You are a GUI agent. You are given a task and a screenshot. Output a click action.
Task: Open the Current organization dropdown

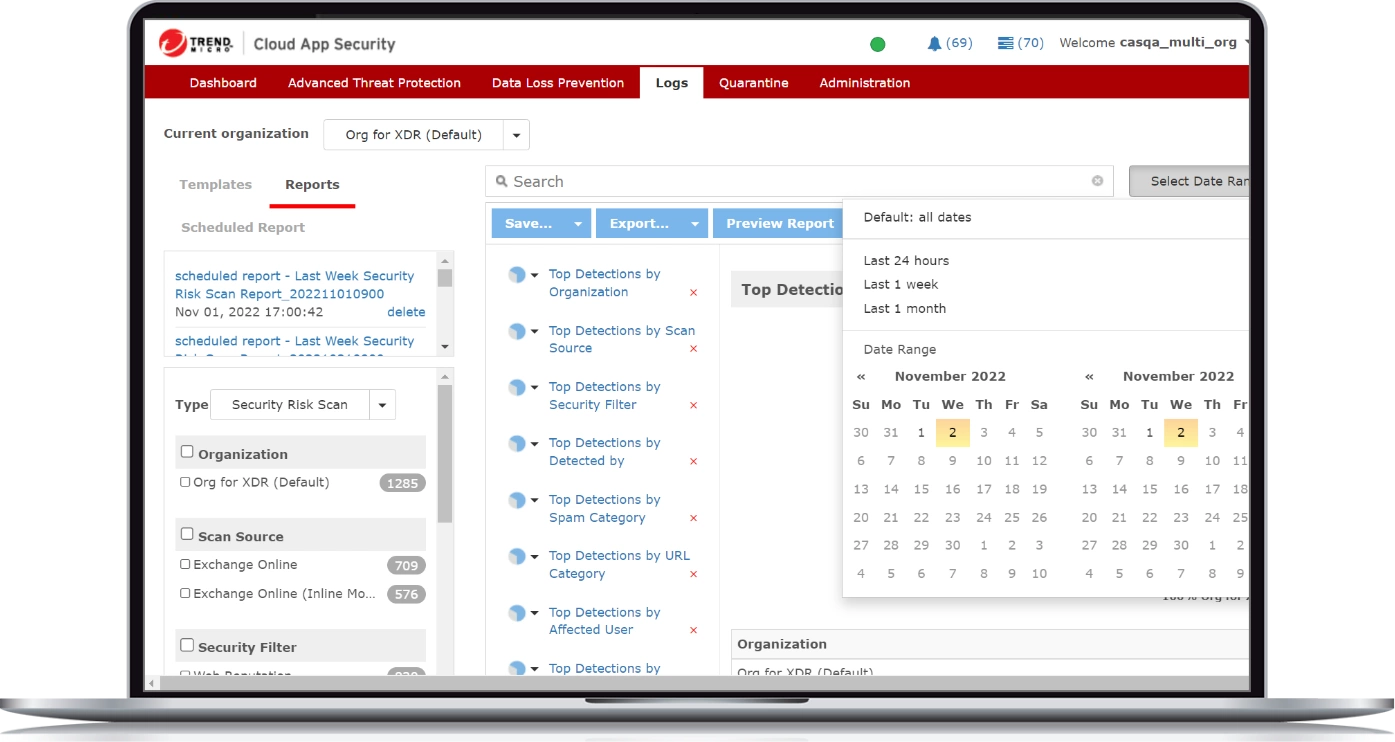point(516,135)
